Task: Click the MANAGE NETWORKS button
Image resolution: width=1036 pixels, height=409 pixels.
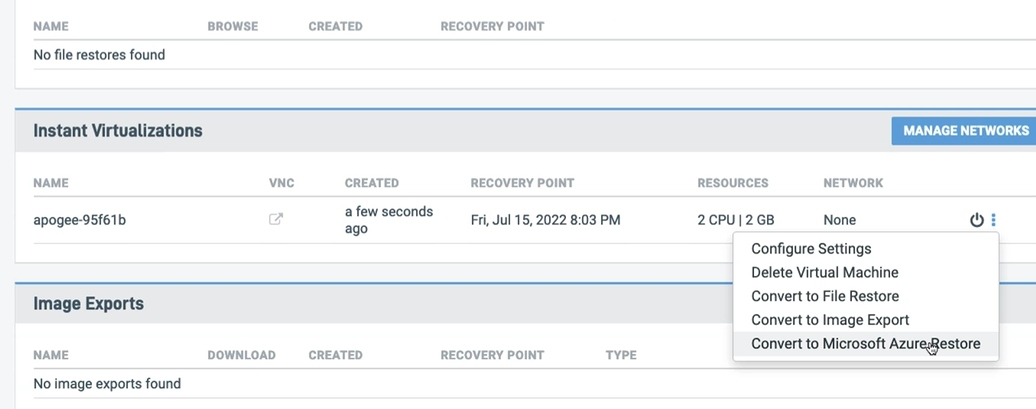Action: (966, 131)
